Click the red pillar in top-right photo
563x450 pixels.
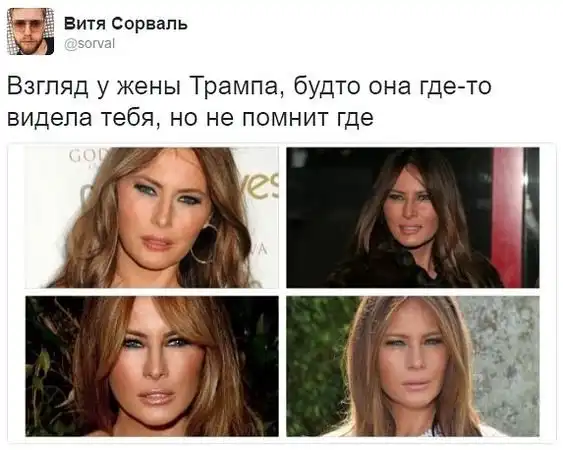(x=507, y=217)
